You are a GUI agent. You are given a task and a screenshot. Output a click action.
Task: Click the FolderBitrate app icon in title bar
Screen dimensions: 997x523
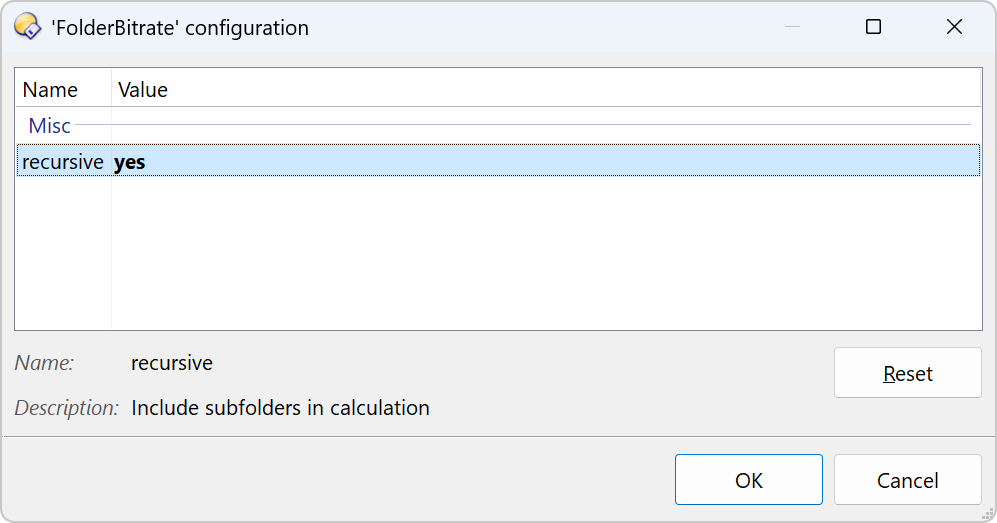pos(27,27)
